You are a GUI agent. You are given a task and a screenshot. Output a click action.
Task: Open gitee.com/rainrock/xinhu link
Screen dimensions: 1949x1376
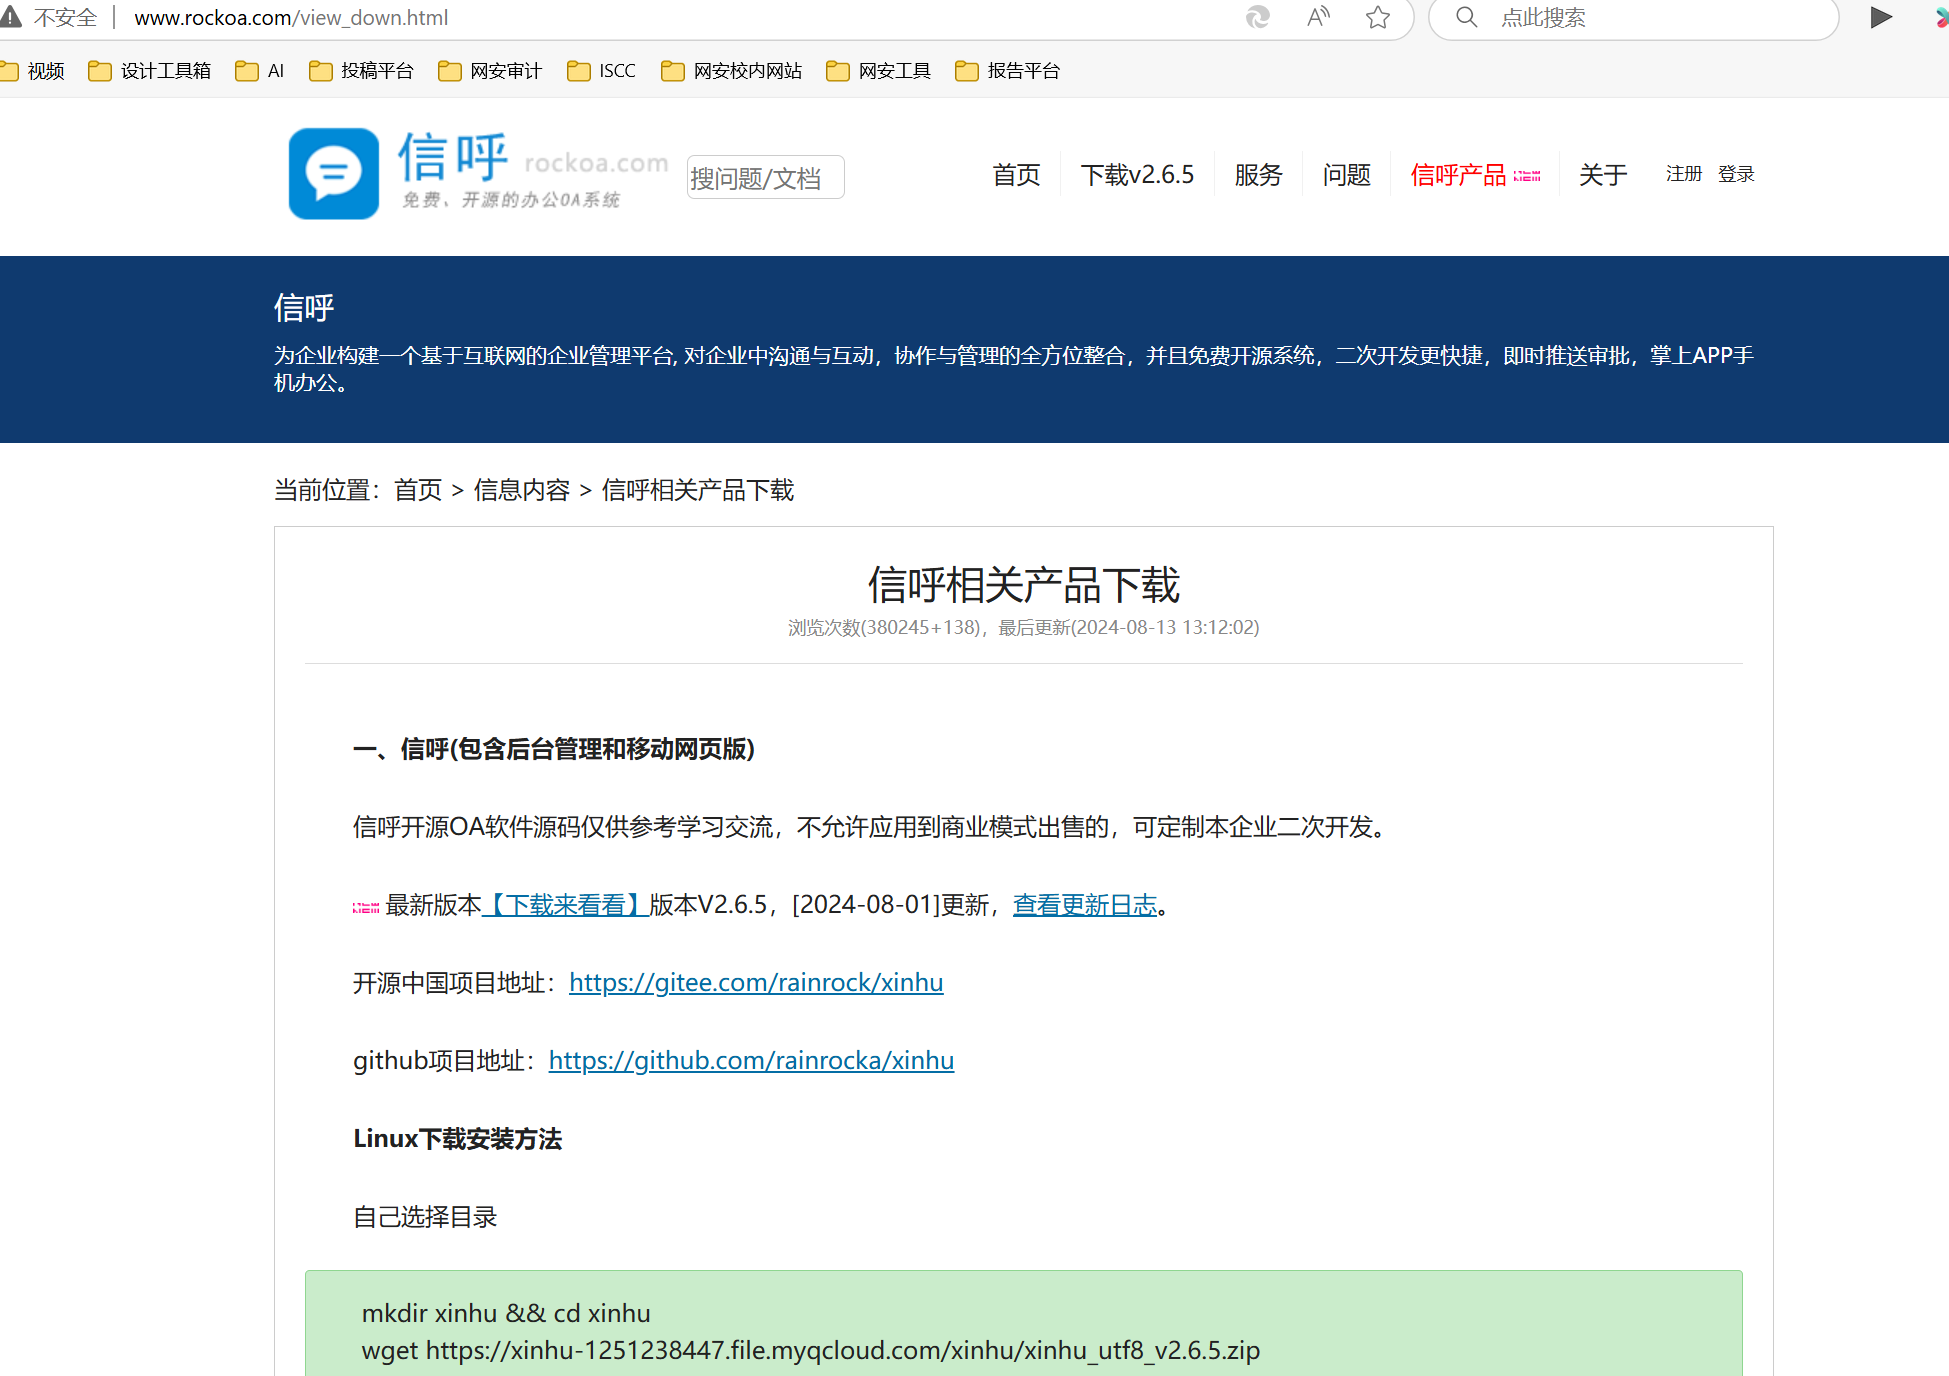pos(756,983)
